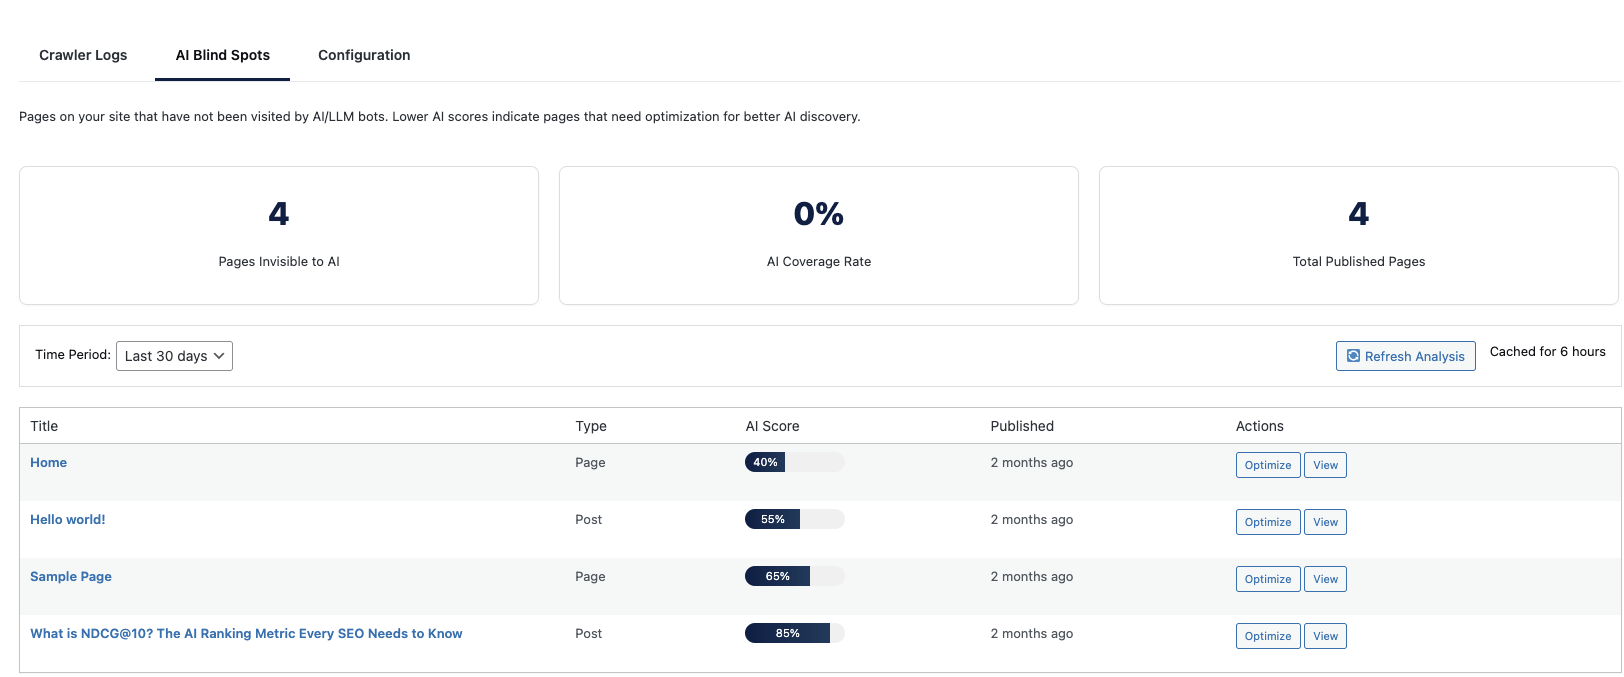Select the AI Blind Spots tab
1624x677 pixels.
click(x=222, y=55)
